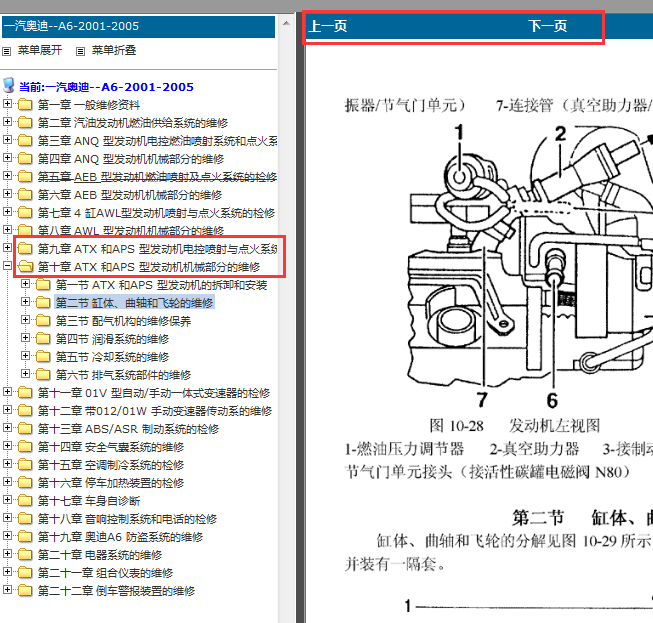Click the 下一页 next page link
The image size is (653, 623).
(548, 26)
